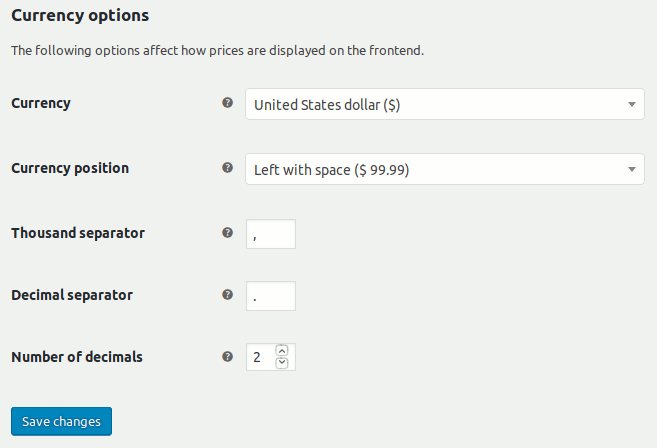
Task: Decrease the number of decimals with the down arrow
Action: [282, 363]
